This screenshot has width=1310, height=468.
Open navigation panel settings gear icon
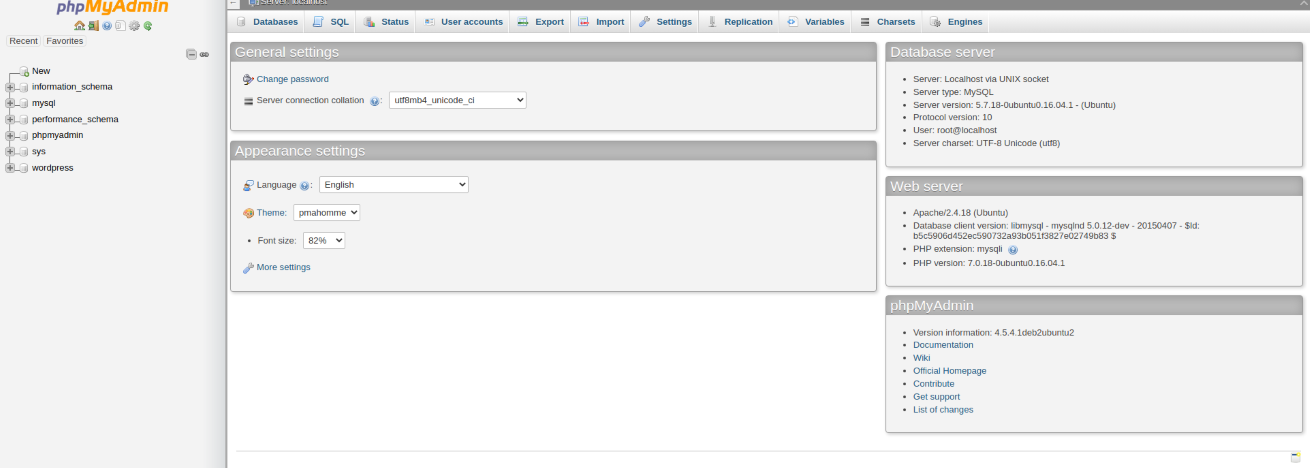(x=134, y=26)
